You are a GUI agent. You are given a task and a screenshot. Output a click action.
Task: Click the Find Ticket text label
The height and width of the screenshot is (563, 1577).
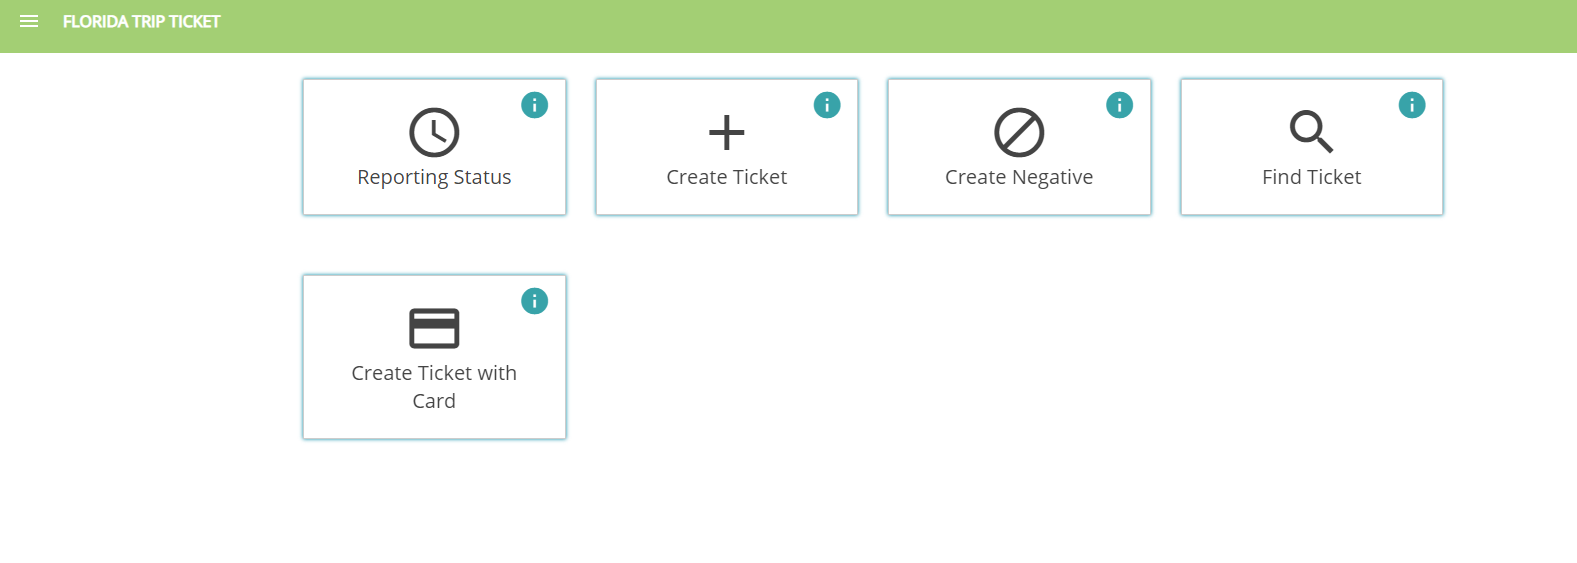pyautogui.click(x=1311, y=177)
